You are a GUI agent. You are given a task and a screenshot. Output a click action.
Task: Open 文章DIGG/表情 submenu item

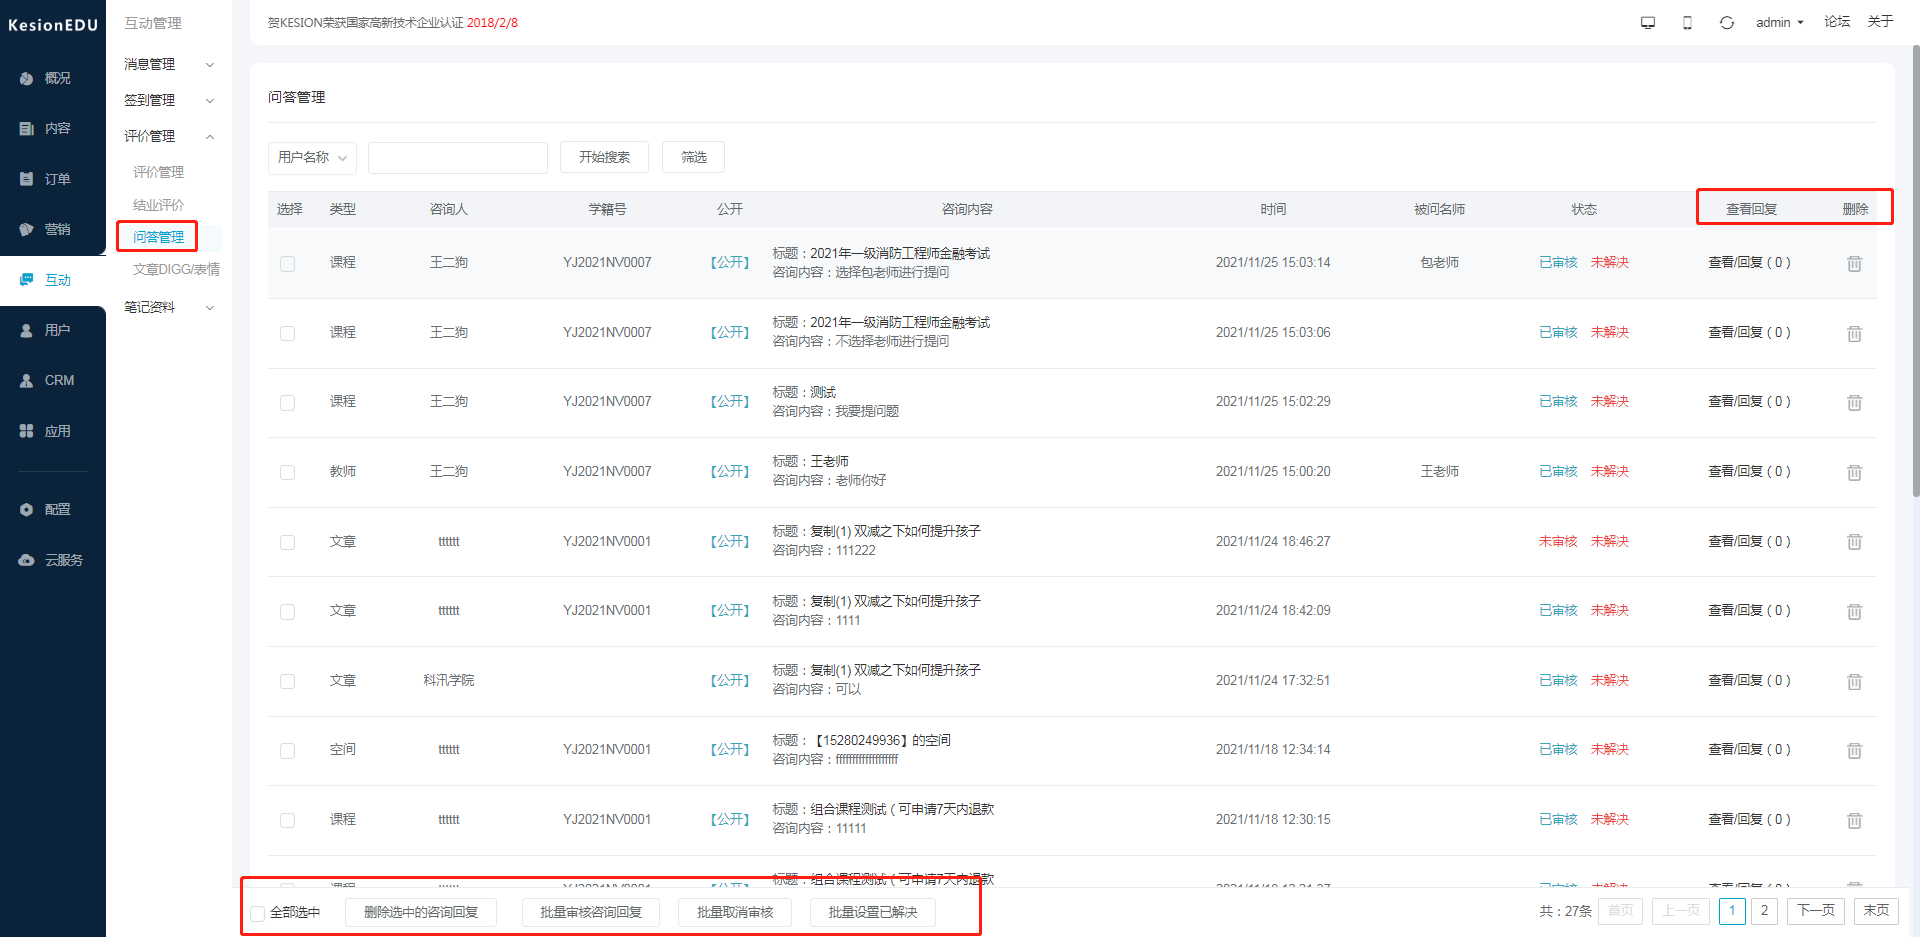click(x=176, y=270)
